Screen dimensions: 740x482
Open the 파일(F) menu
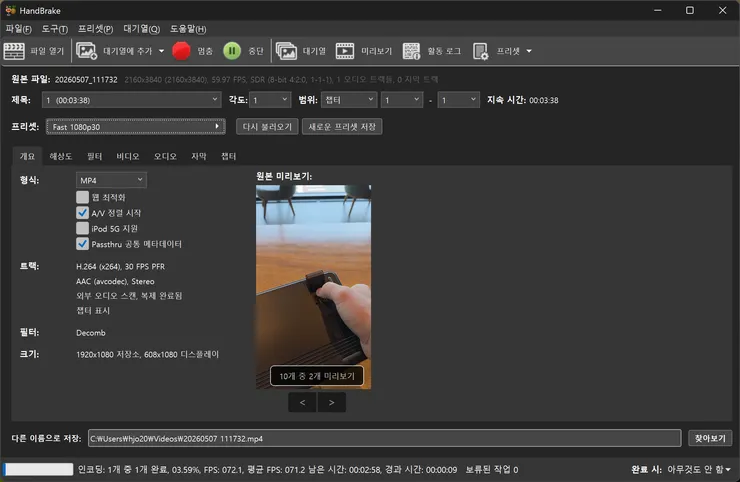[x=18, y=29]
